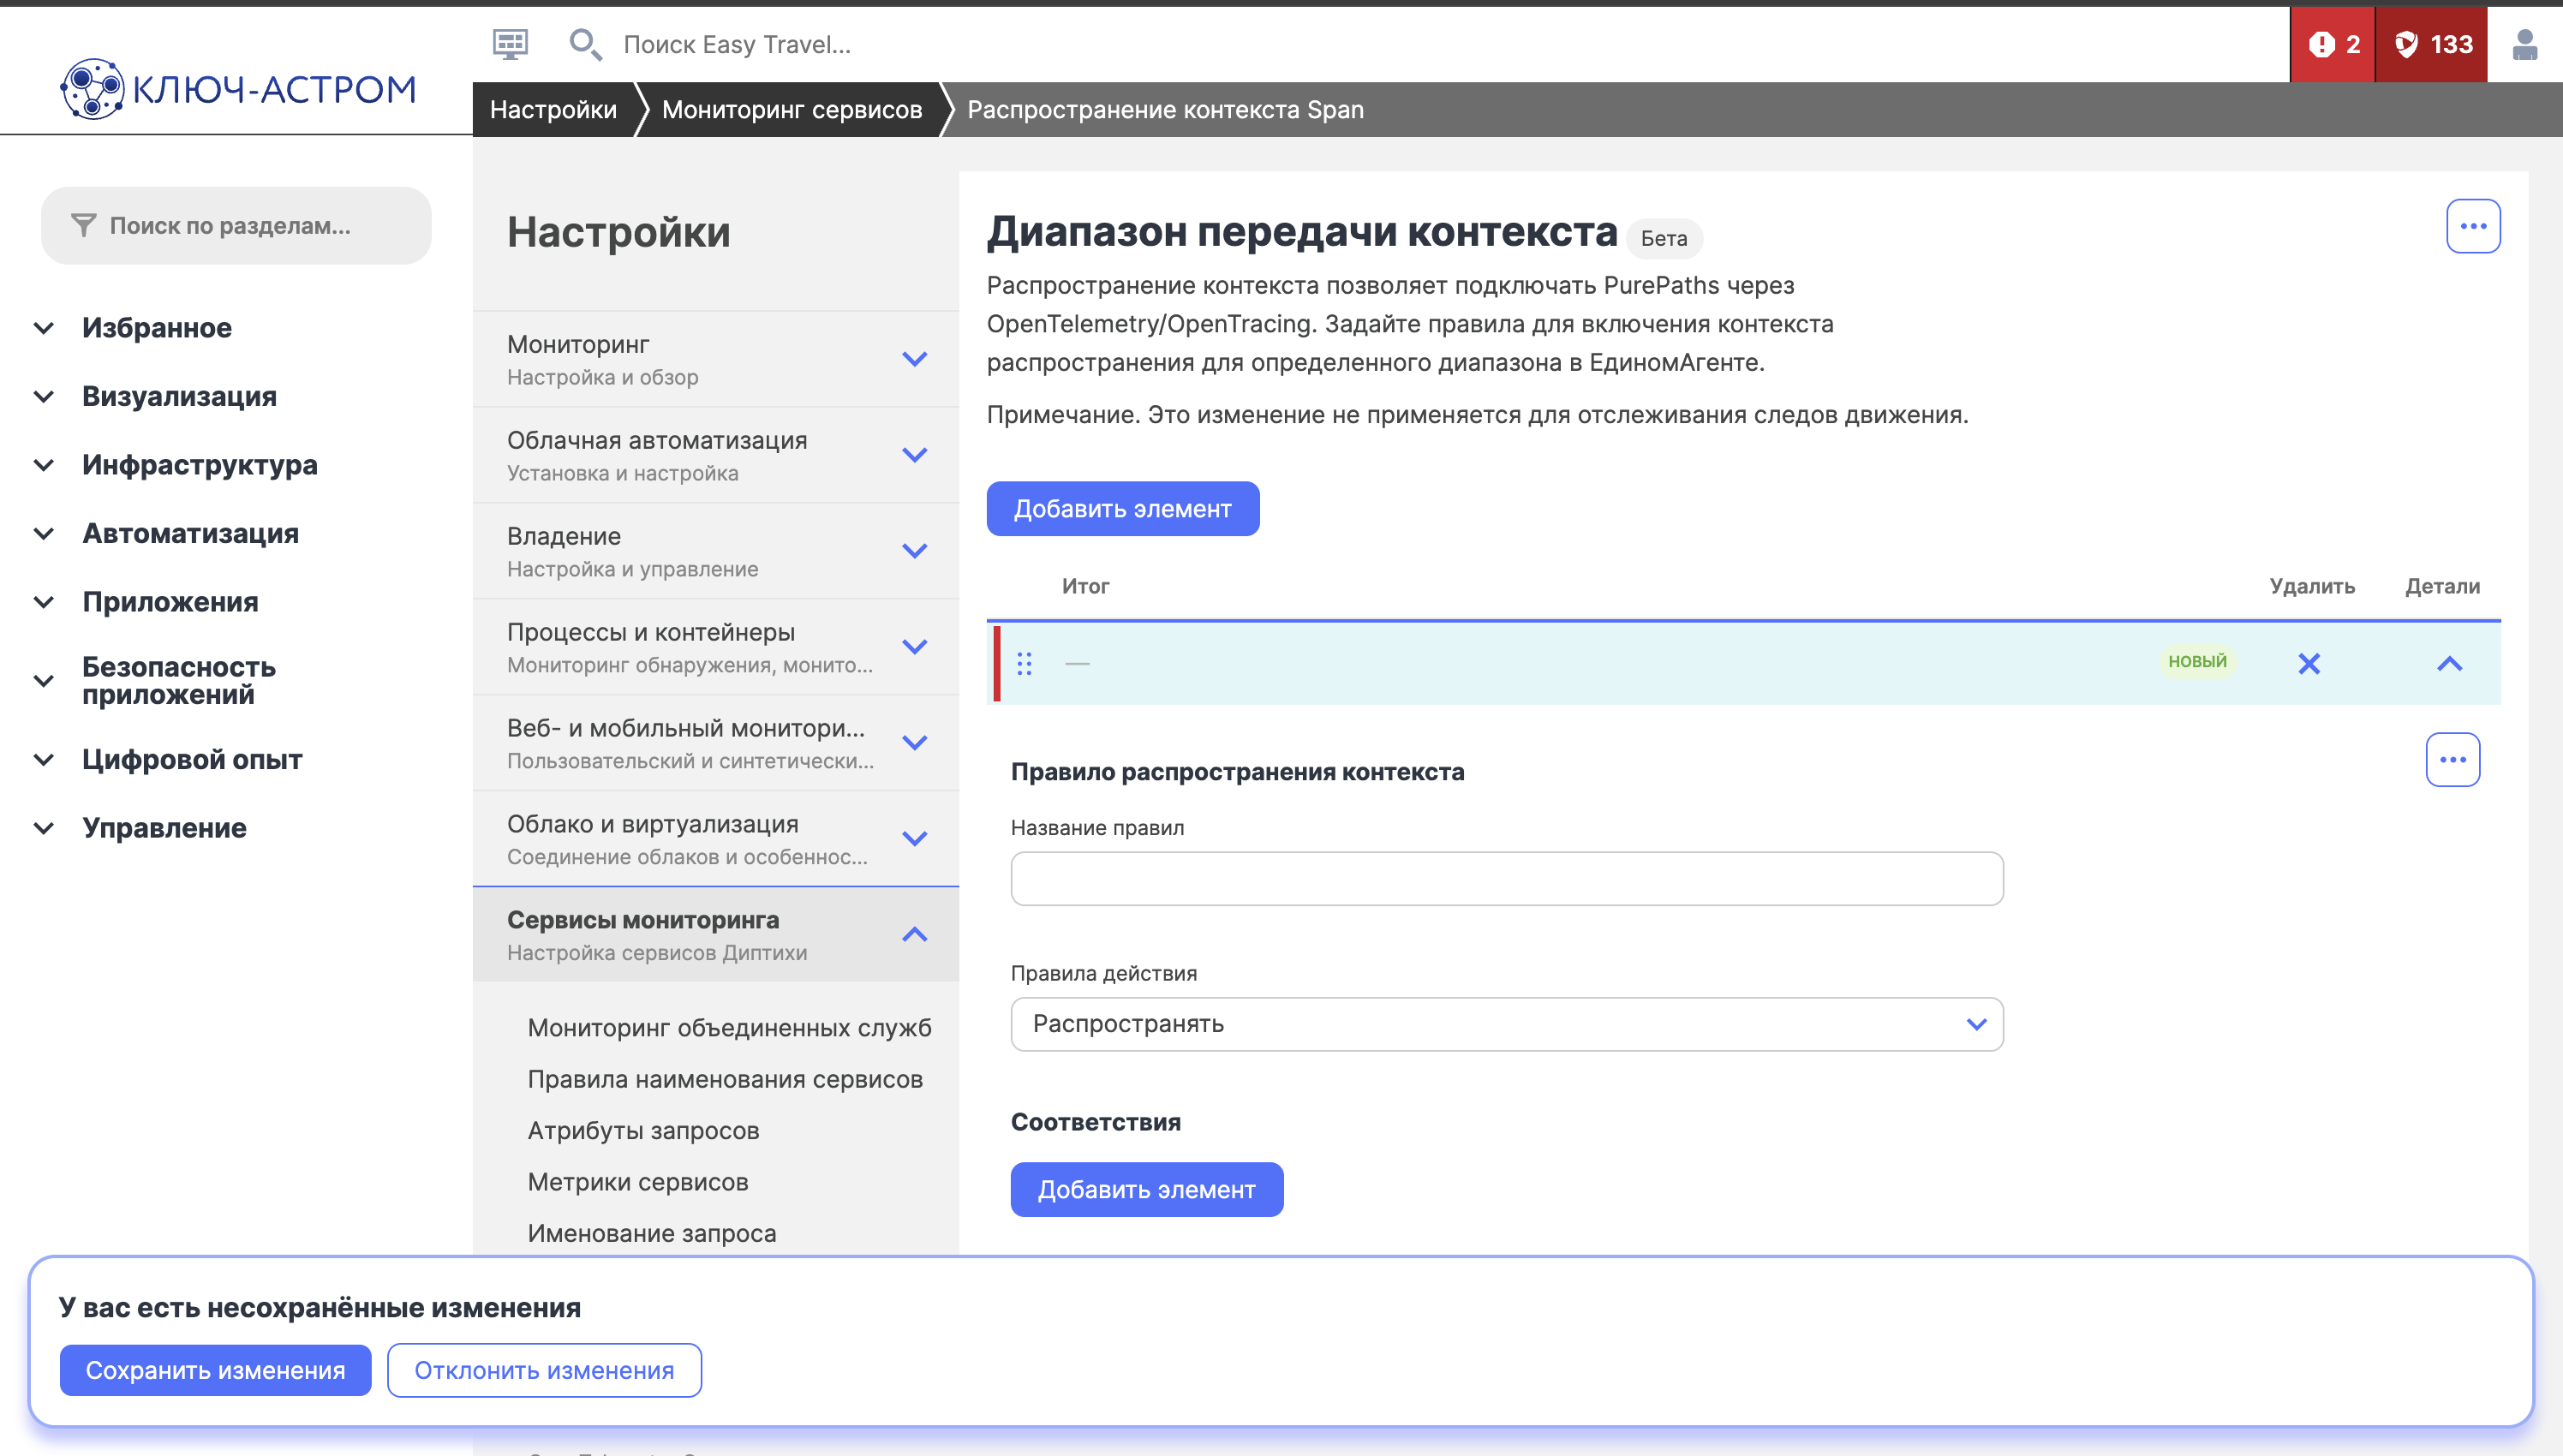Open the user profile icon
This screenshot has height=1456, width=2563.
[x=2524, y=44]
